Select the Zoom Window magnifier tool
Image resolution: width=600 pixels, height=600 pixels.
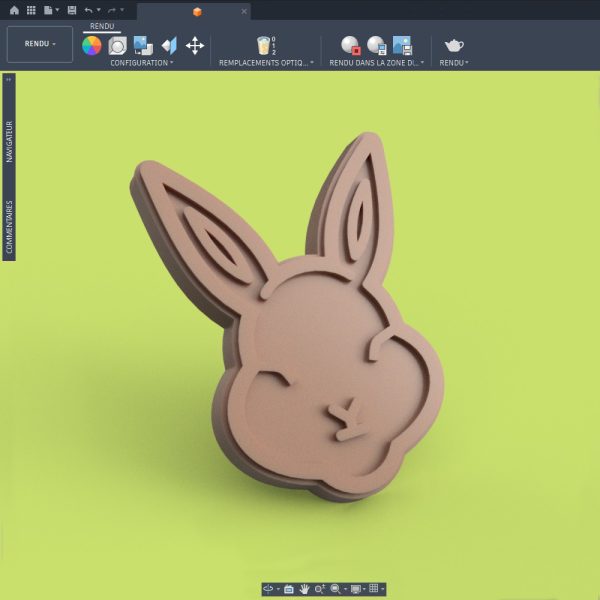click(x=336, y=589)
